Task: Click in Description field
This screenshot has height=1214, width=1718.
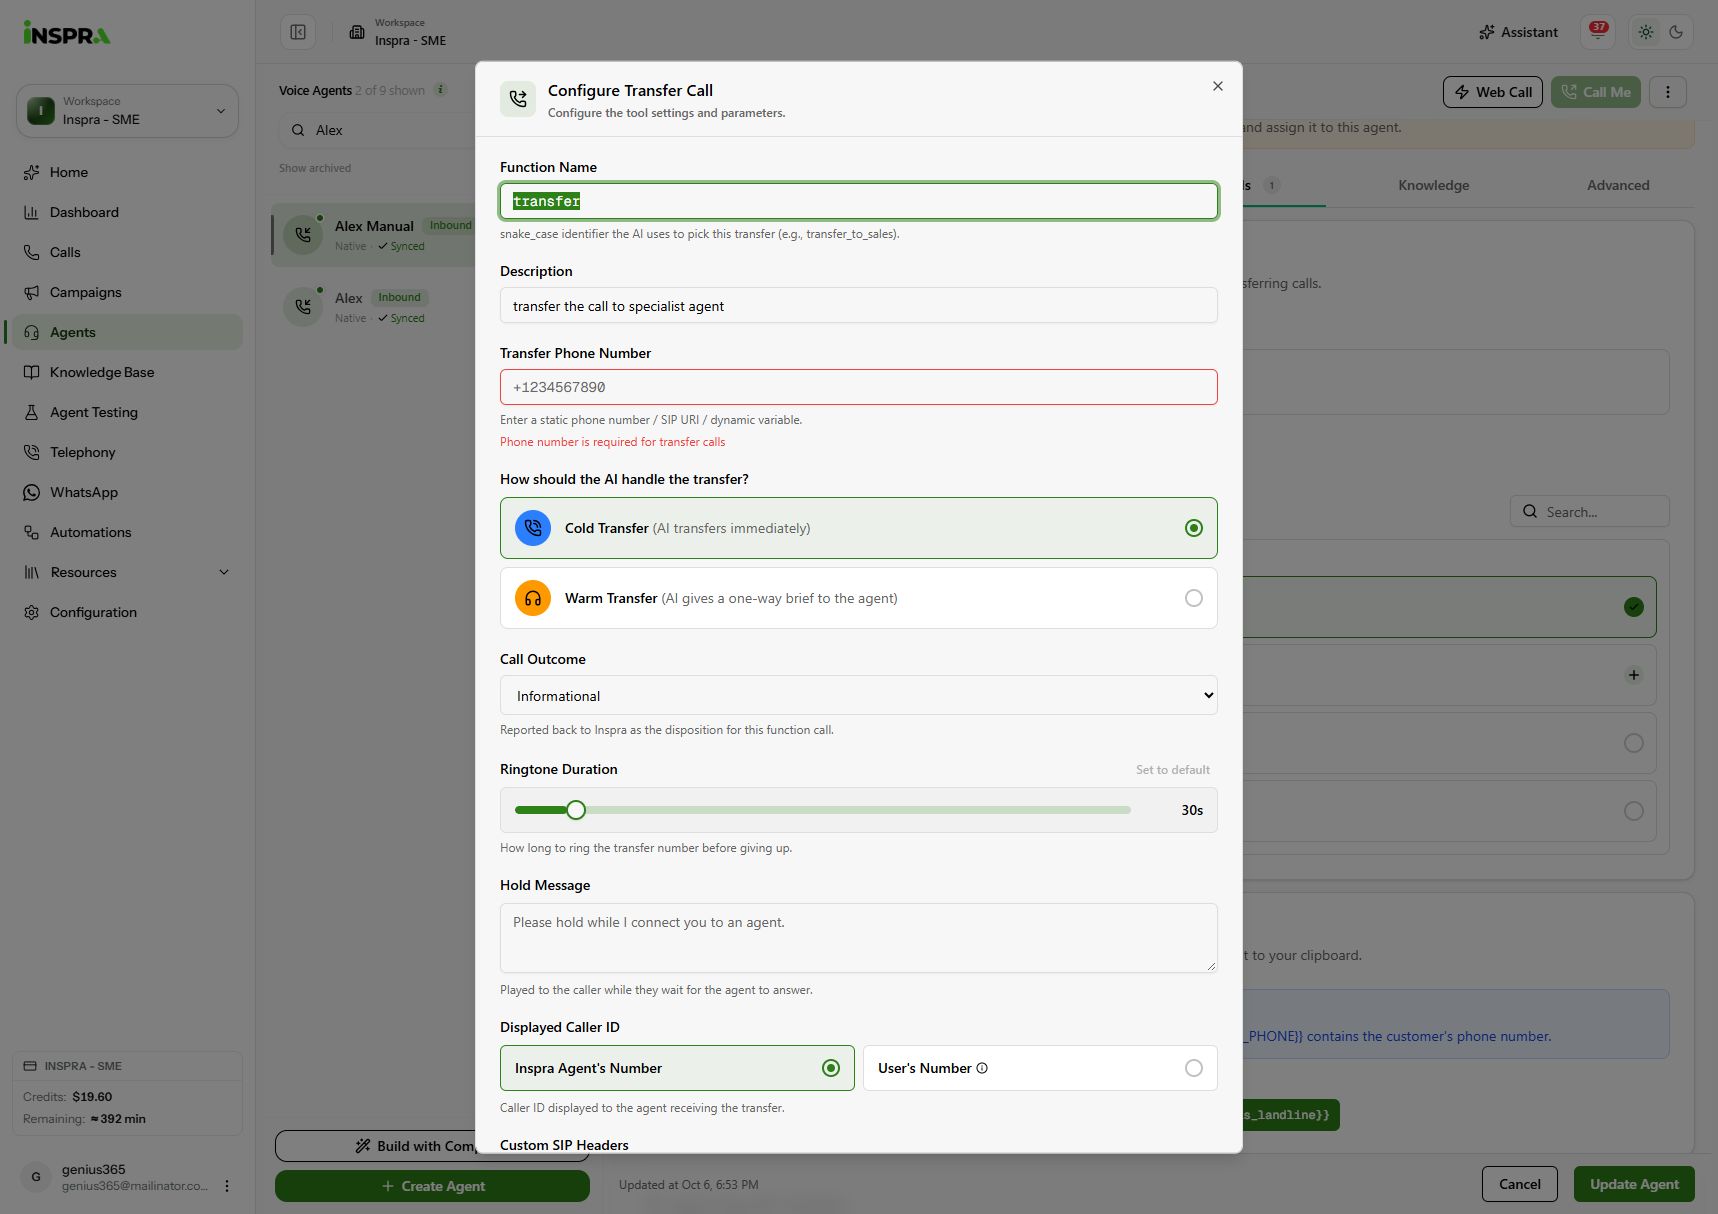Action: pyautogui.click(x=859, y=305)
